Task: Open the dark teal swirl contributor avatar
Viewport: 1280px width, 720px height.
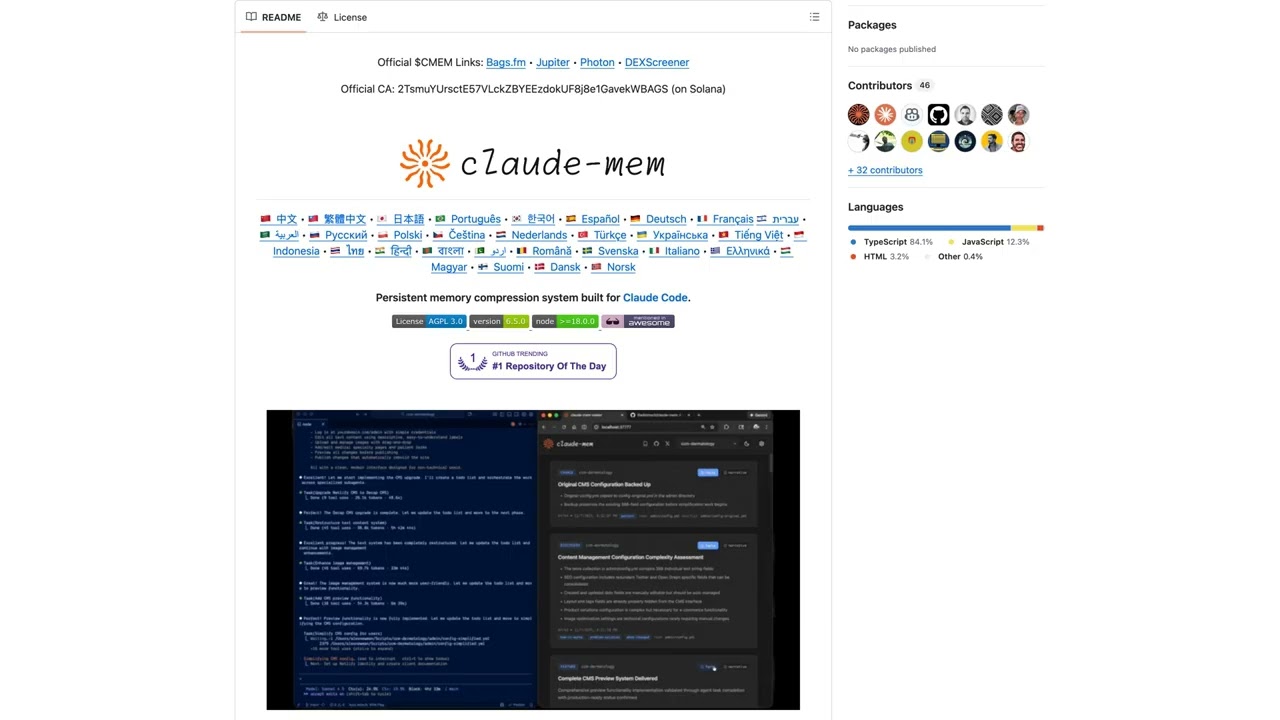Action: (965, 142)
